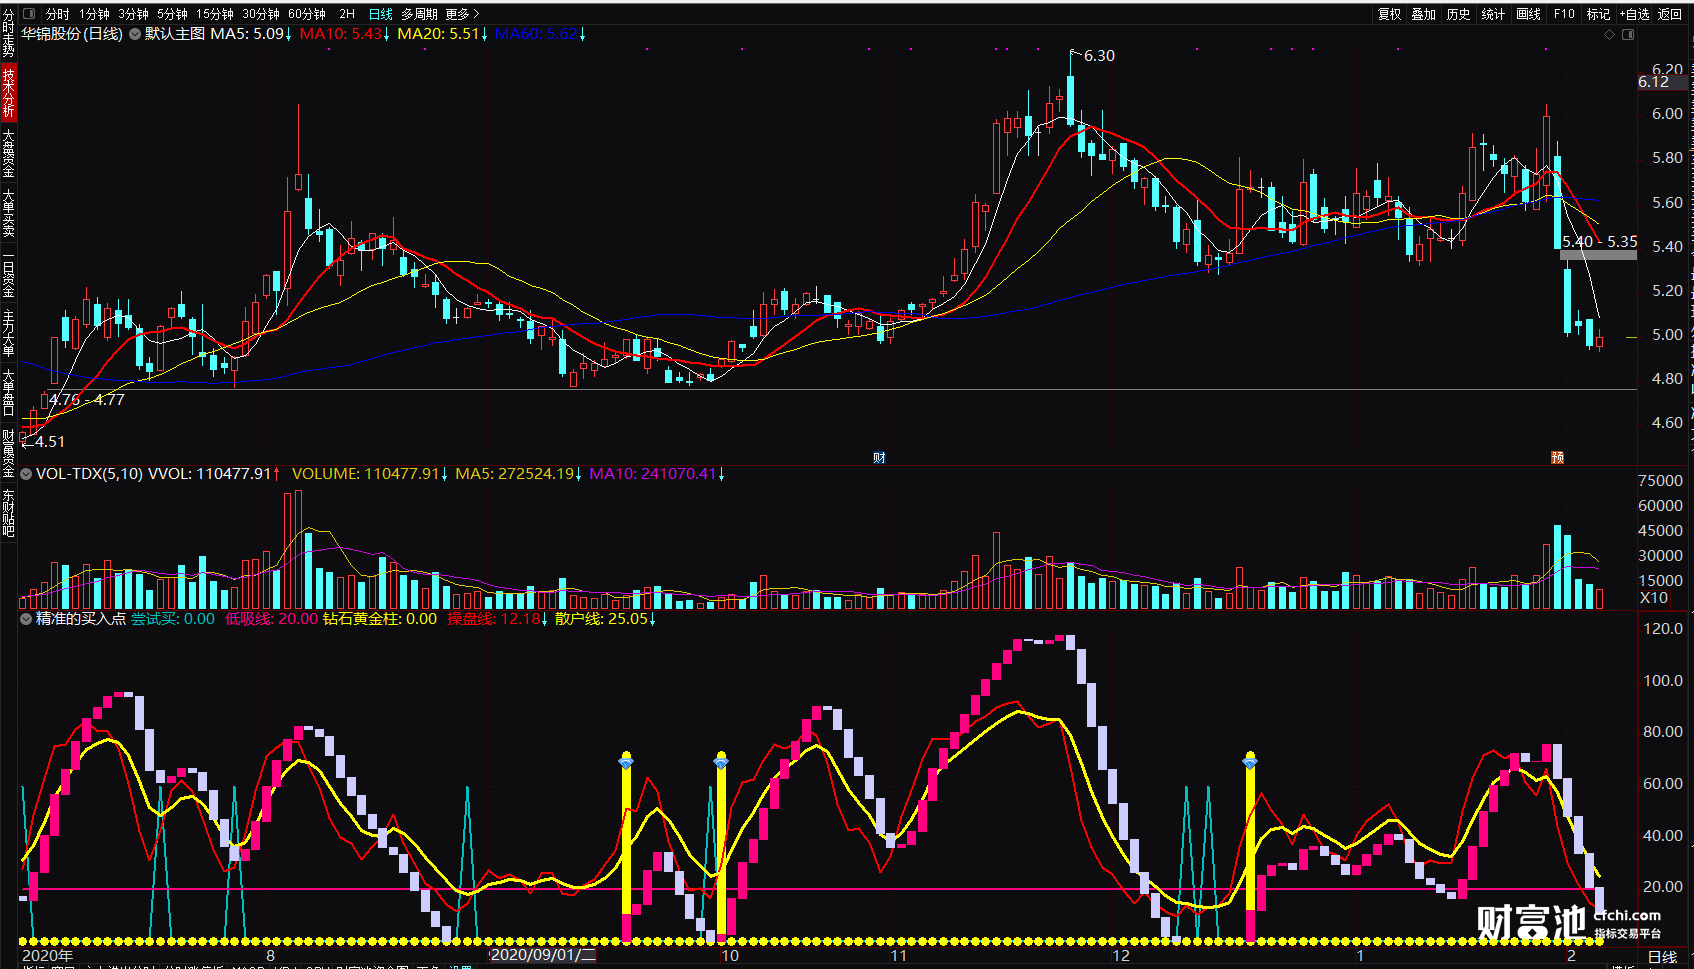Click the 2020/09/01/二 date marker
This screenshot has height=969, width=1694.
point(543,955)
